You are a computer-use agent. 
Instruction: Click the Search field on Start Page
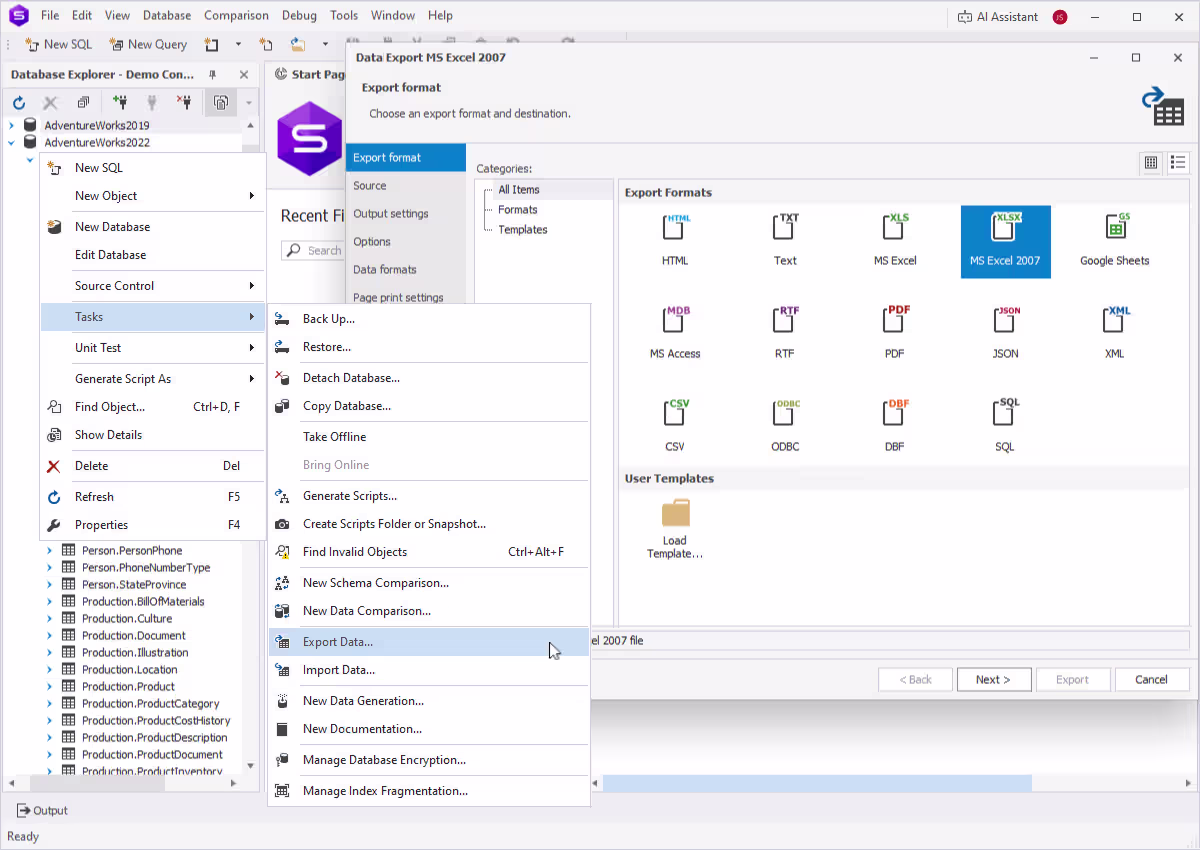coord(312,250)
